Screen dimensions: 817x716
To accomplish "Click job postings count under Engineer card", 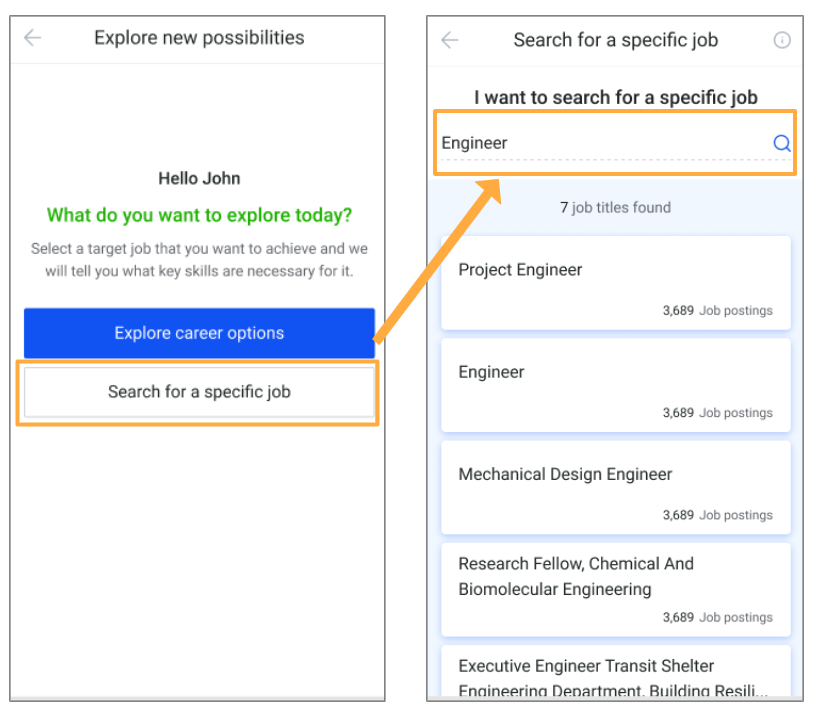I will (717, 413).
